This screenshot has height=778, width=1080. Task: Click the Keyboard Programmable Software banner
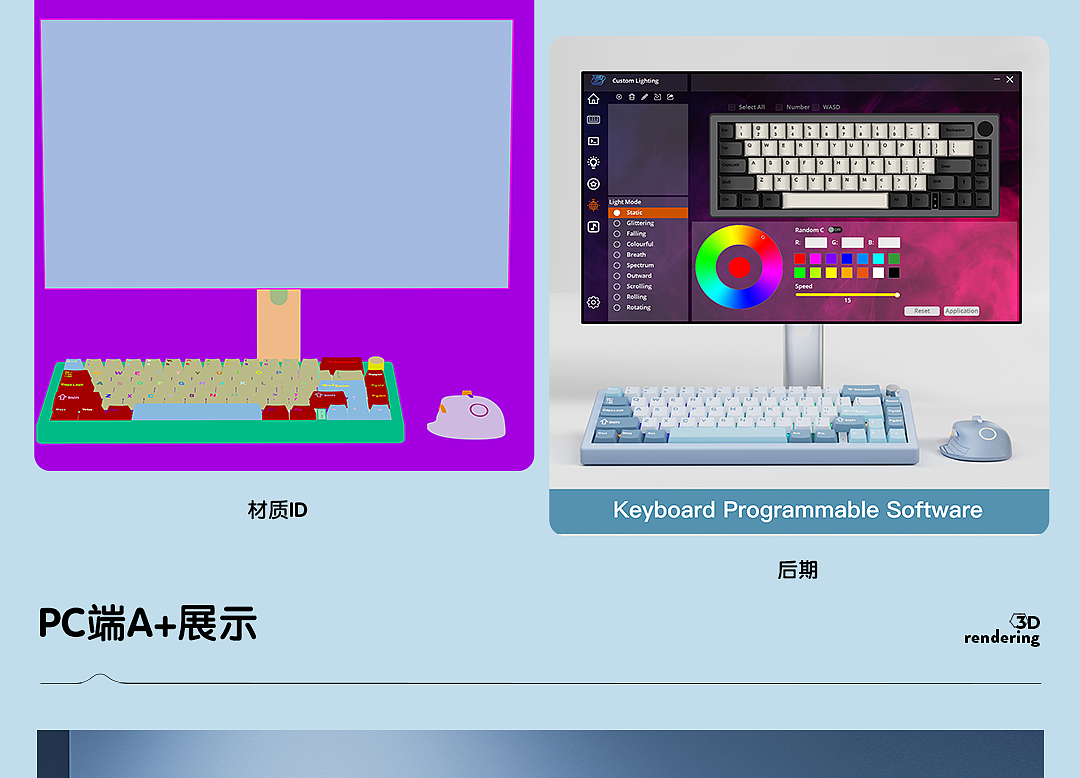798,510
